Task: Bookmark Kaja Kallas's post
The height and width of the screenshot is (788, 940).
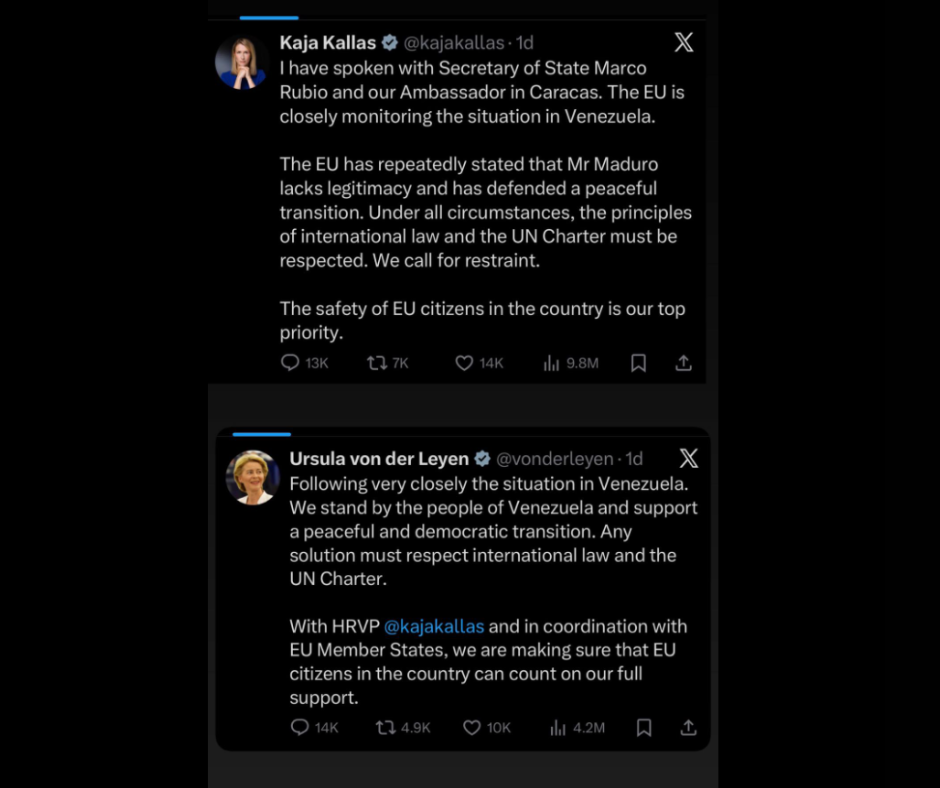Action: tap(638, 363)
